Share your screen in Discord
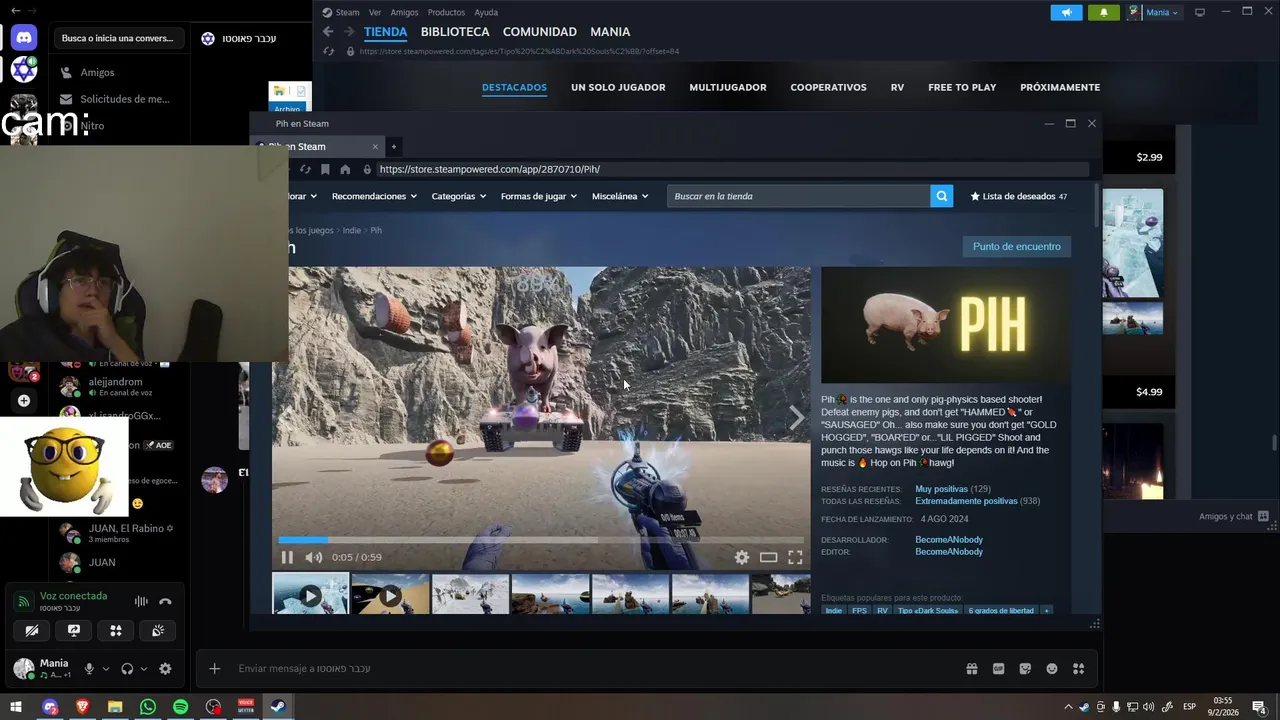This screenshot has height=720, width=1280. (74, 630)
